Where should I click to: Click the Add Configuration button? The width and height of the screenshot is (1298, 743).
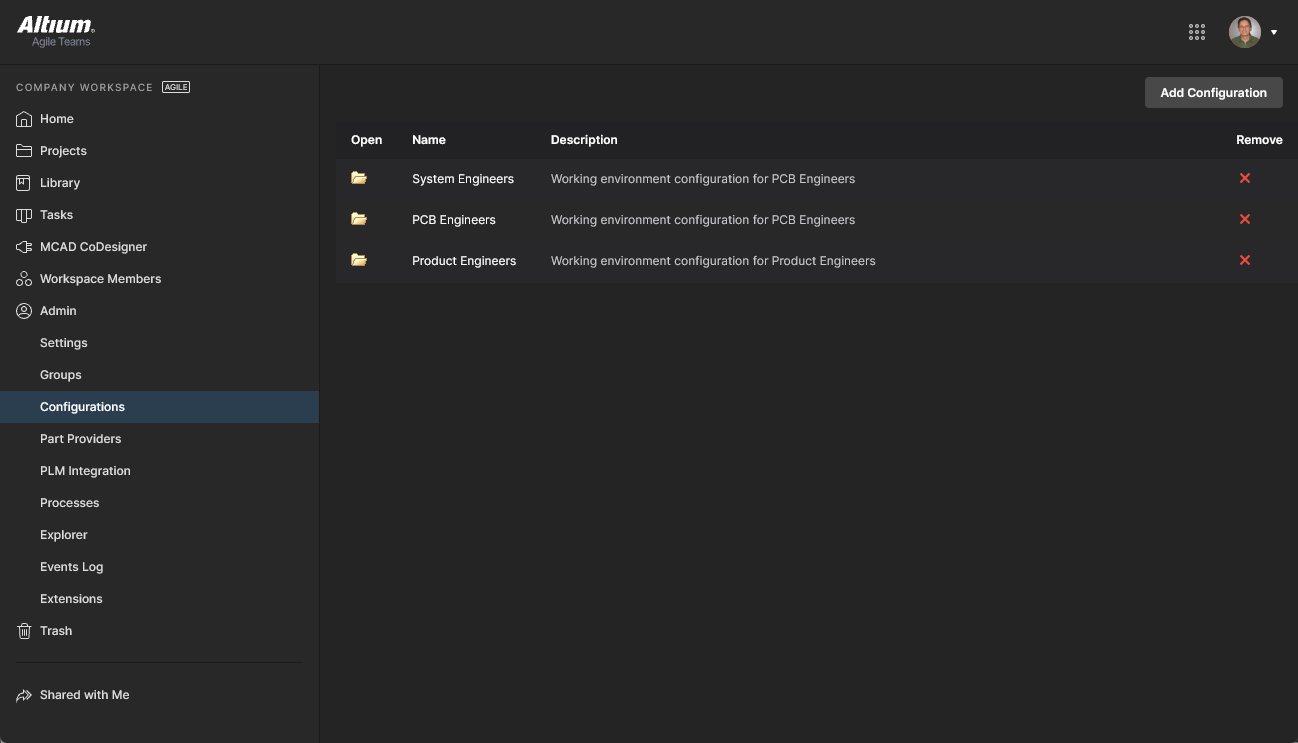point(1213,93)
